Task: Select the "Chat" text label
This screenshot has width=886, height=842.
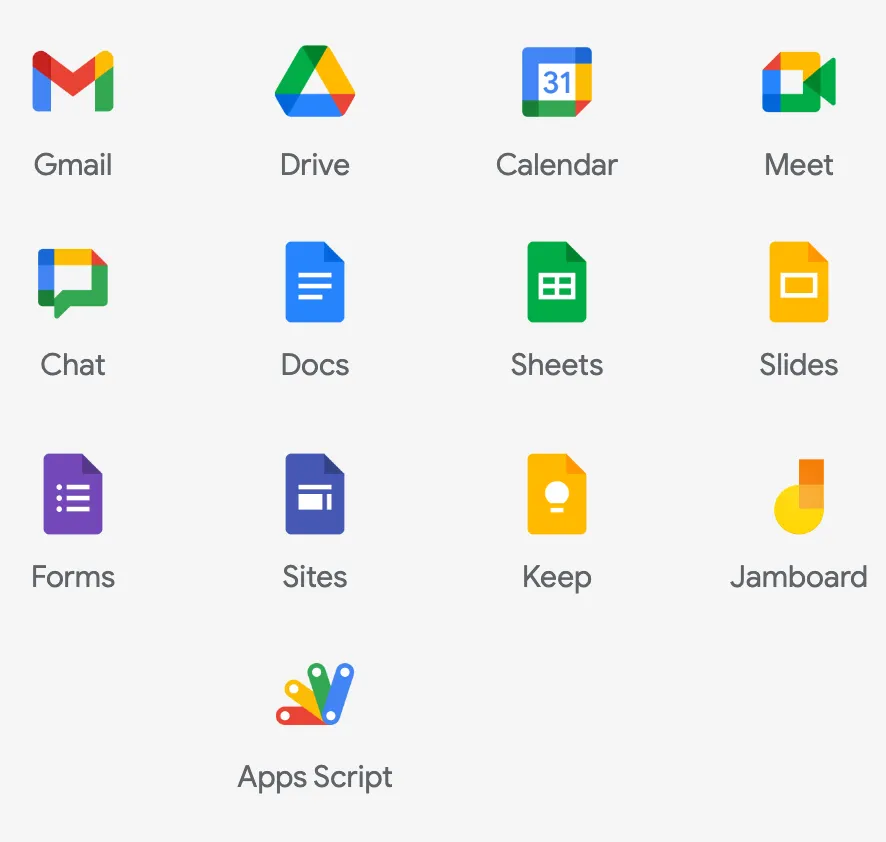Action: click(73, 364)
